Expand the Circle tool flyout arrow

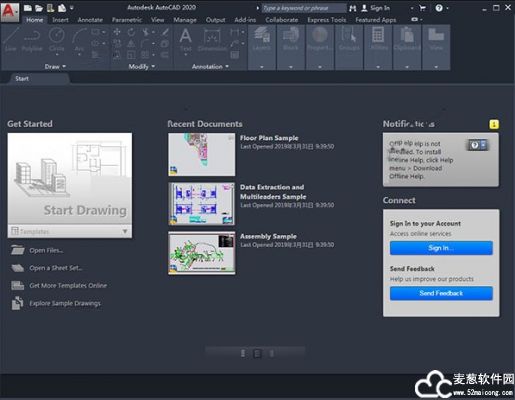(x=57, y=54)
